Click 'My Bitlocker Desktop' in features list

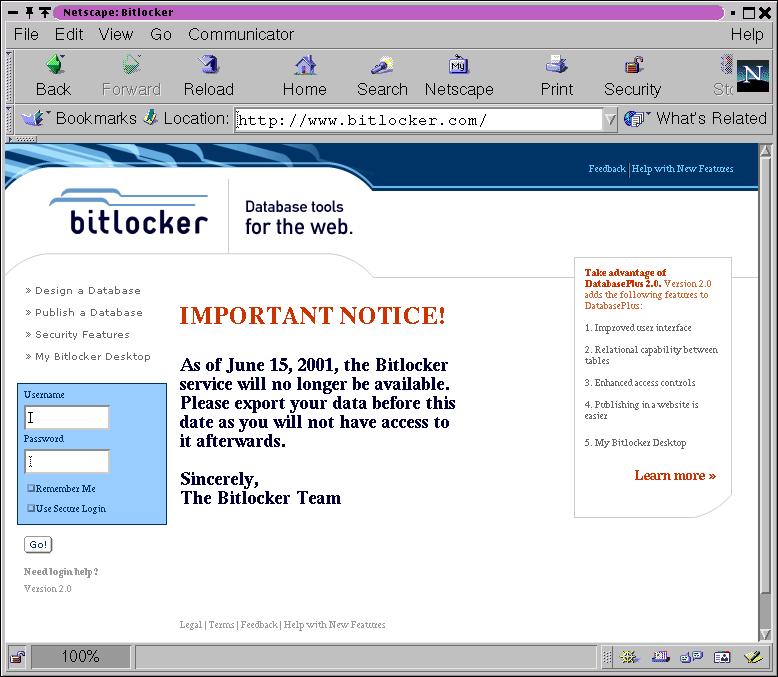click(640, 443)
